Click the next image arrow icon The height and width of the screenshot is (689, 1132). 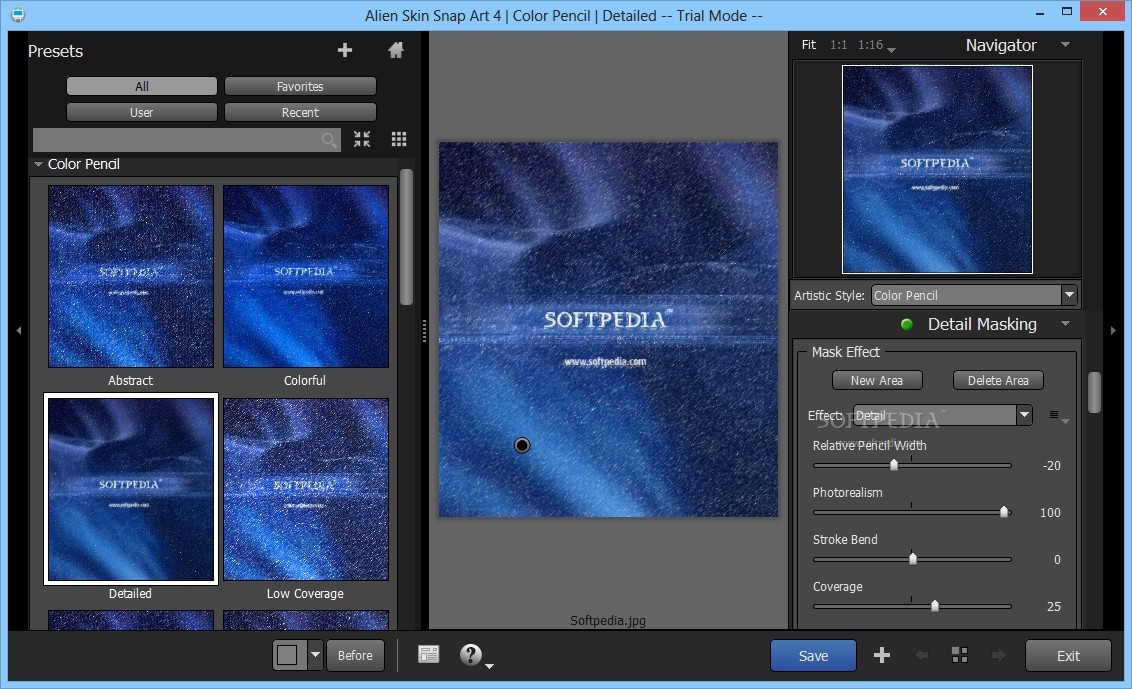(x=998, y=655)
